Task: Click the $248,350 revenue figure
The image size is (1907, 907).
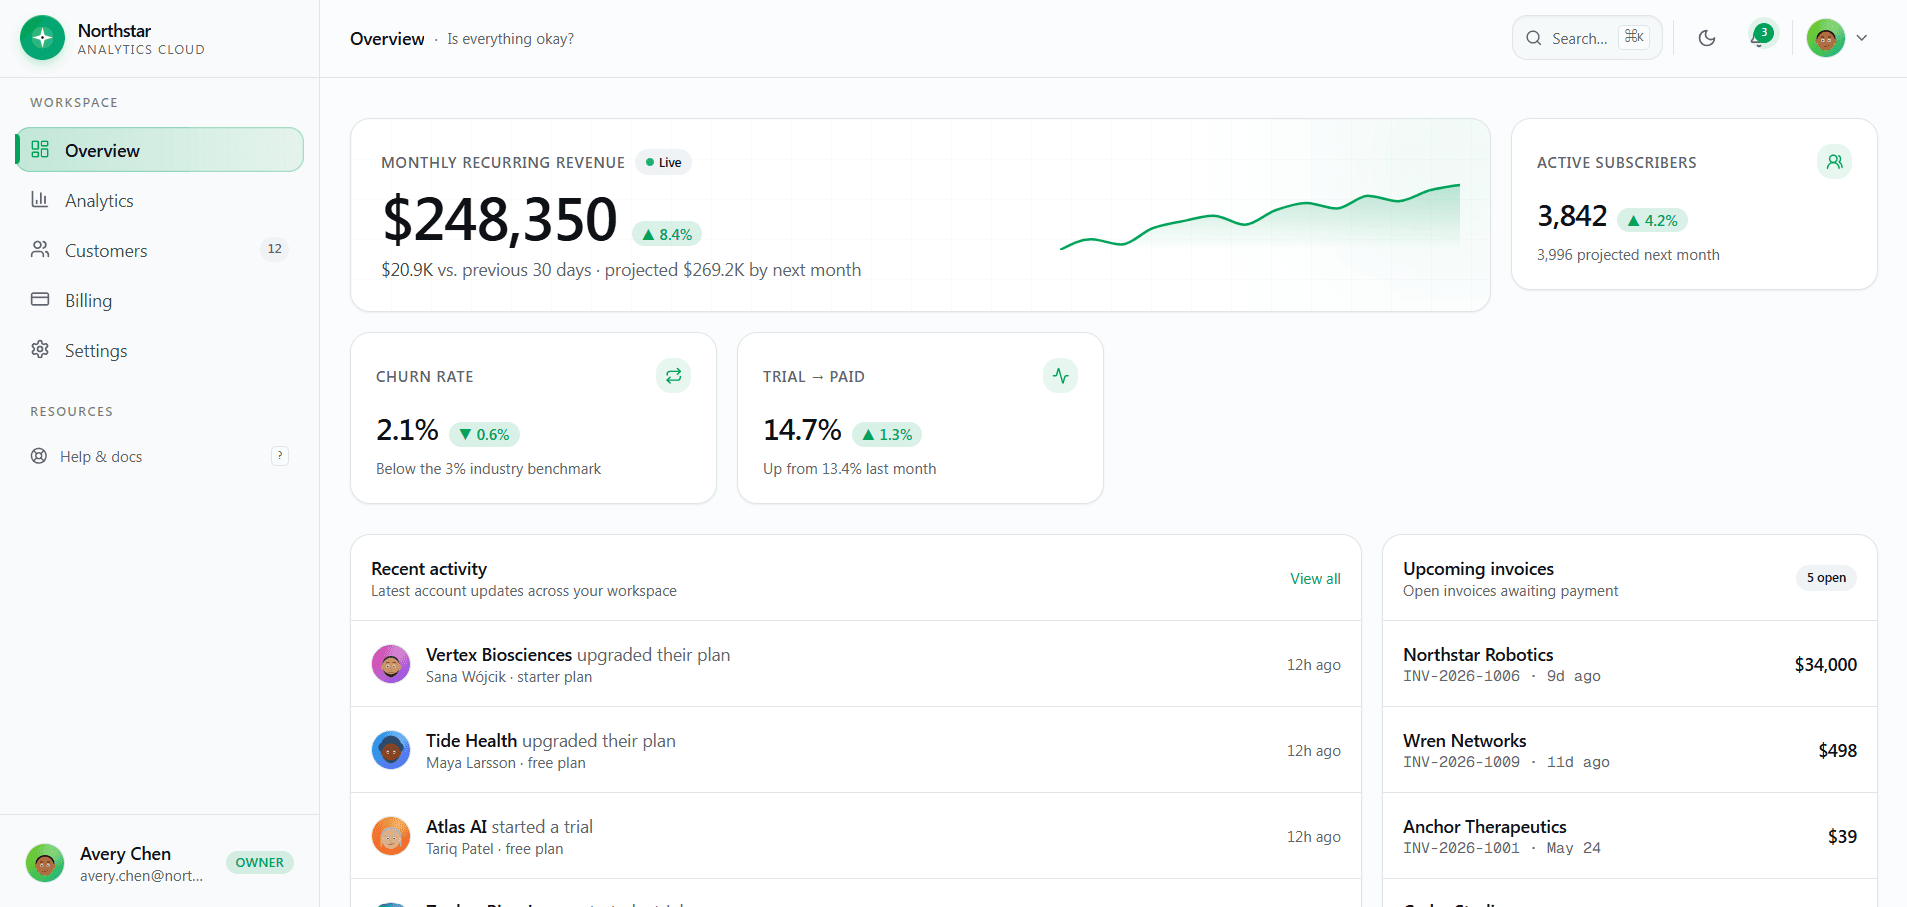Action: tap(500, 219)
